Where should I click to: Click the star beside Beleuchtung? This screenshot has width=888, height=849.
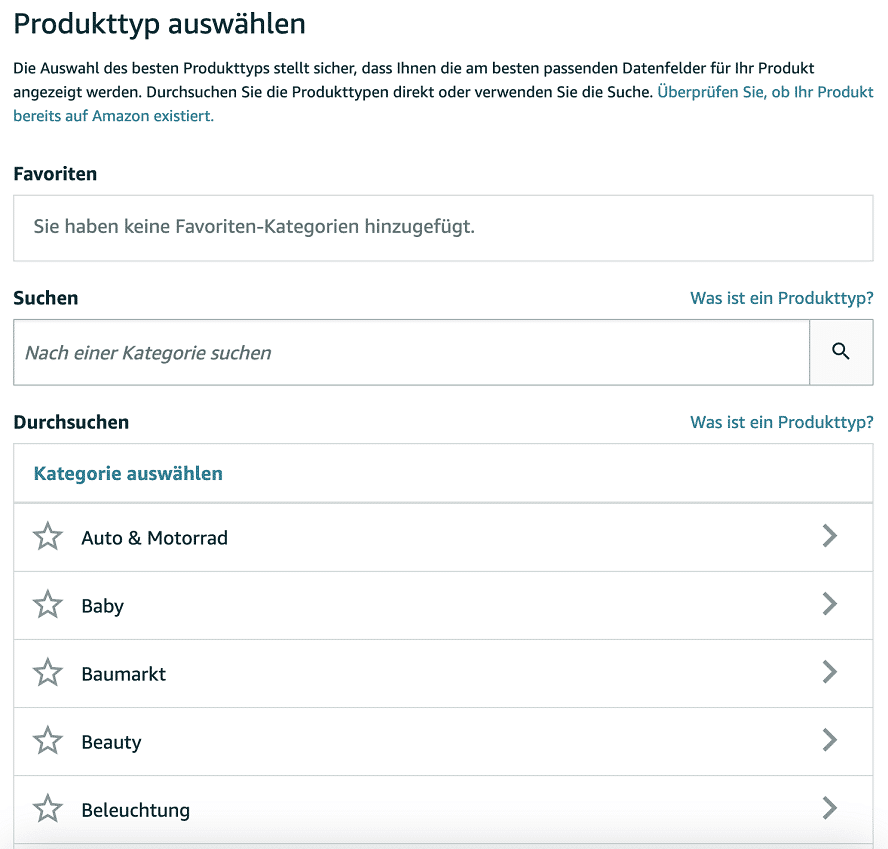(48, 809)
